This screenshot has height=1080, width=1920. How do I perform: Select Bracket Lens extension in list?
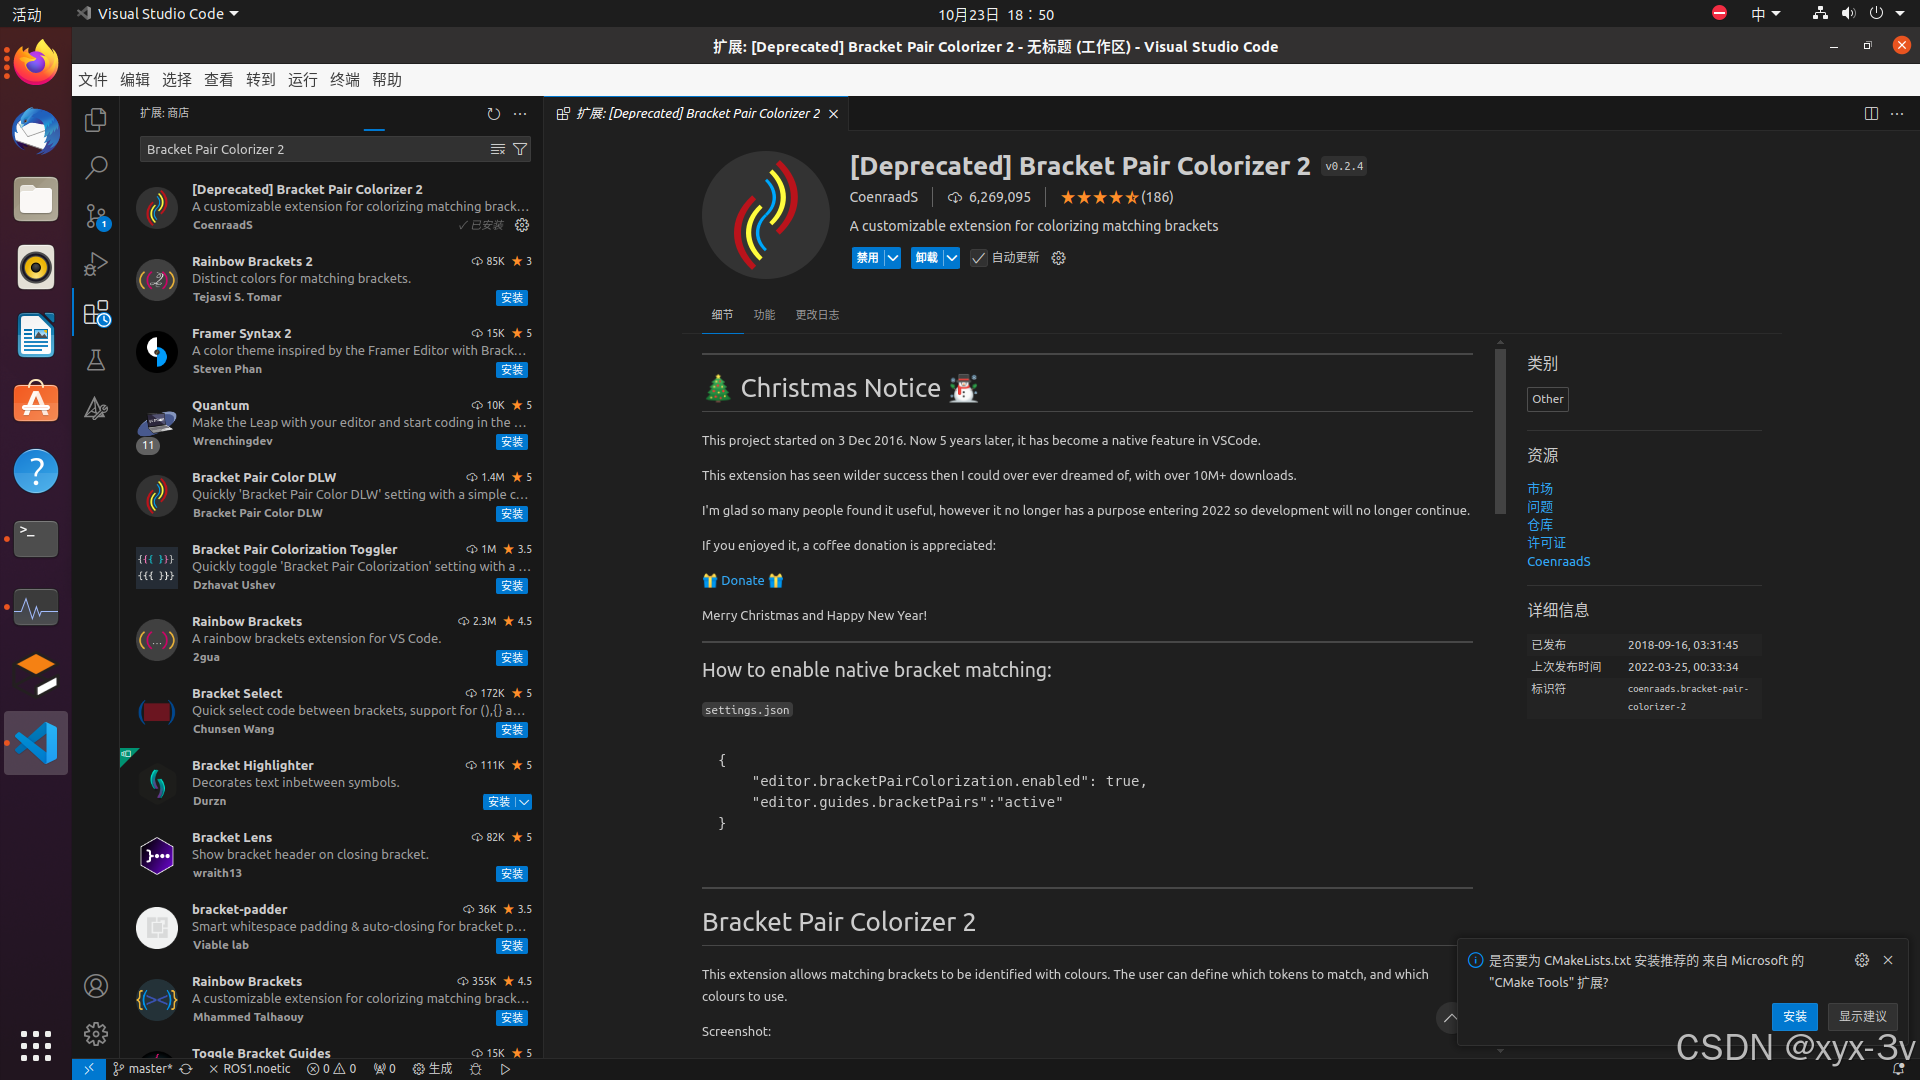[x=333, y=856]
